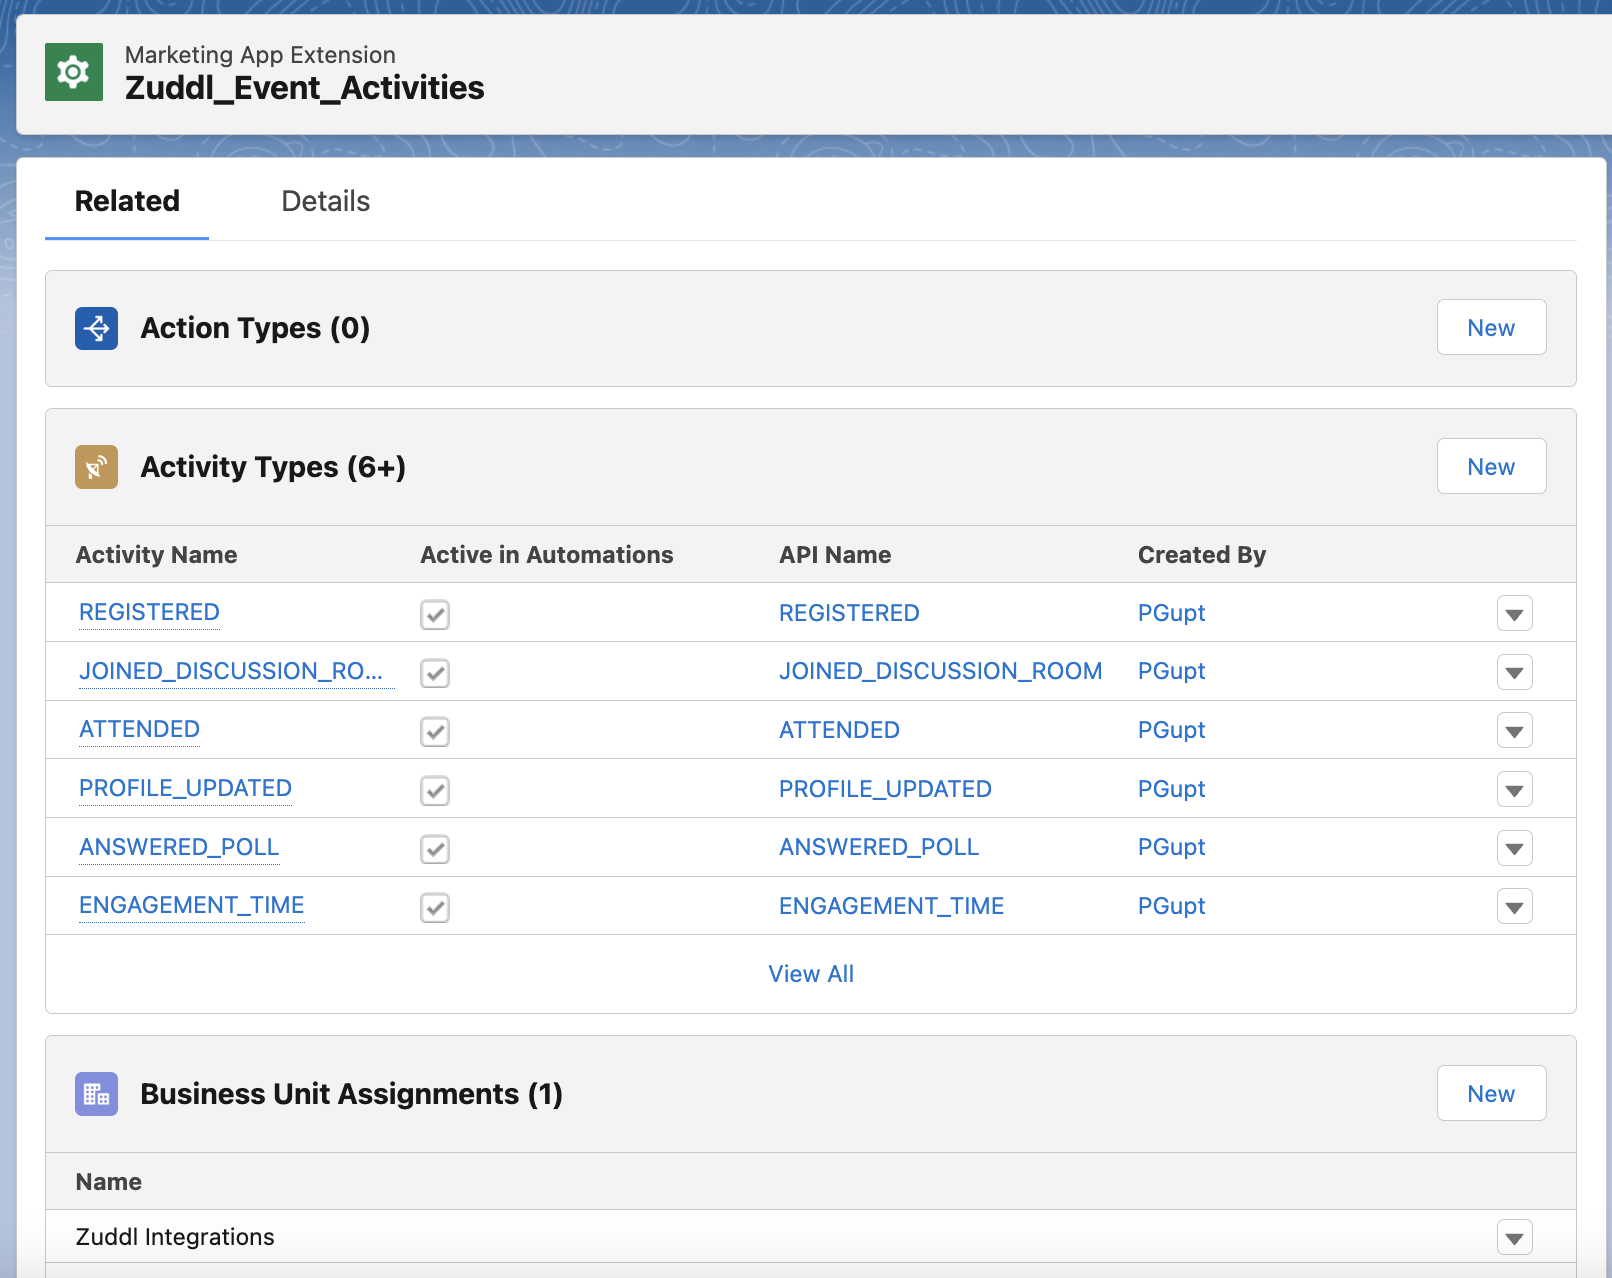
Task: Toggle Active in Automations for ANSWERED_POLL
Action: (434, 849)
